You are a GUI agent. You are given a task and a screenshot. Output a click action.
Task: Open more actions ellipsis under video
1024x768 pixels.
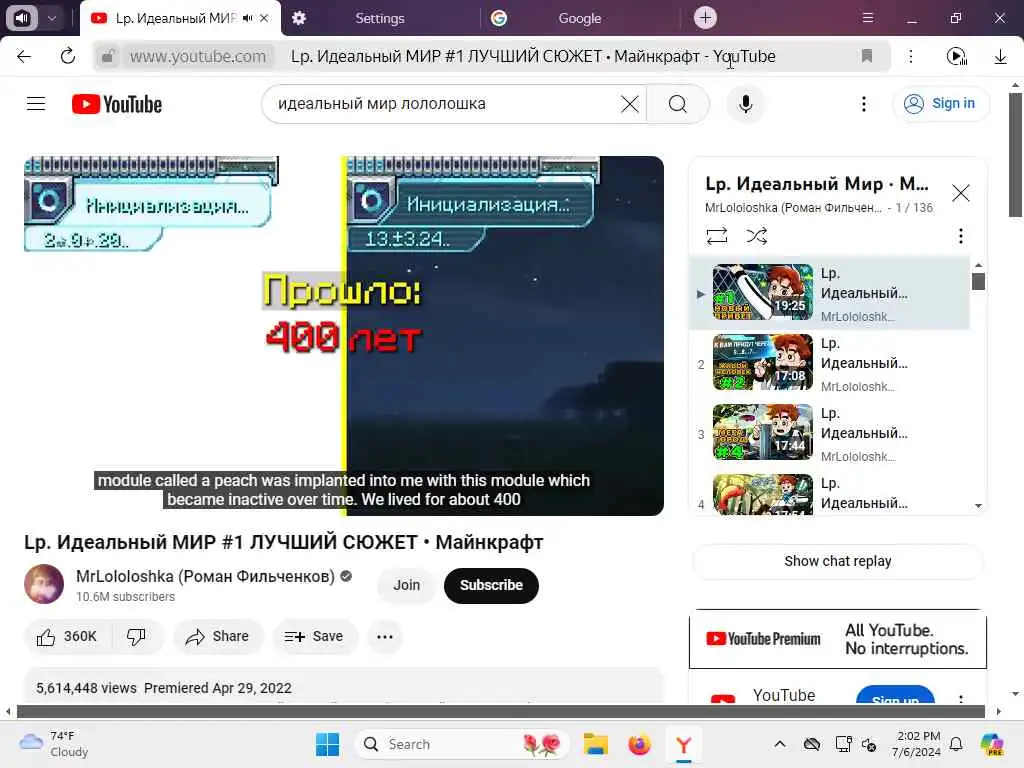coord(385,637)
